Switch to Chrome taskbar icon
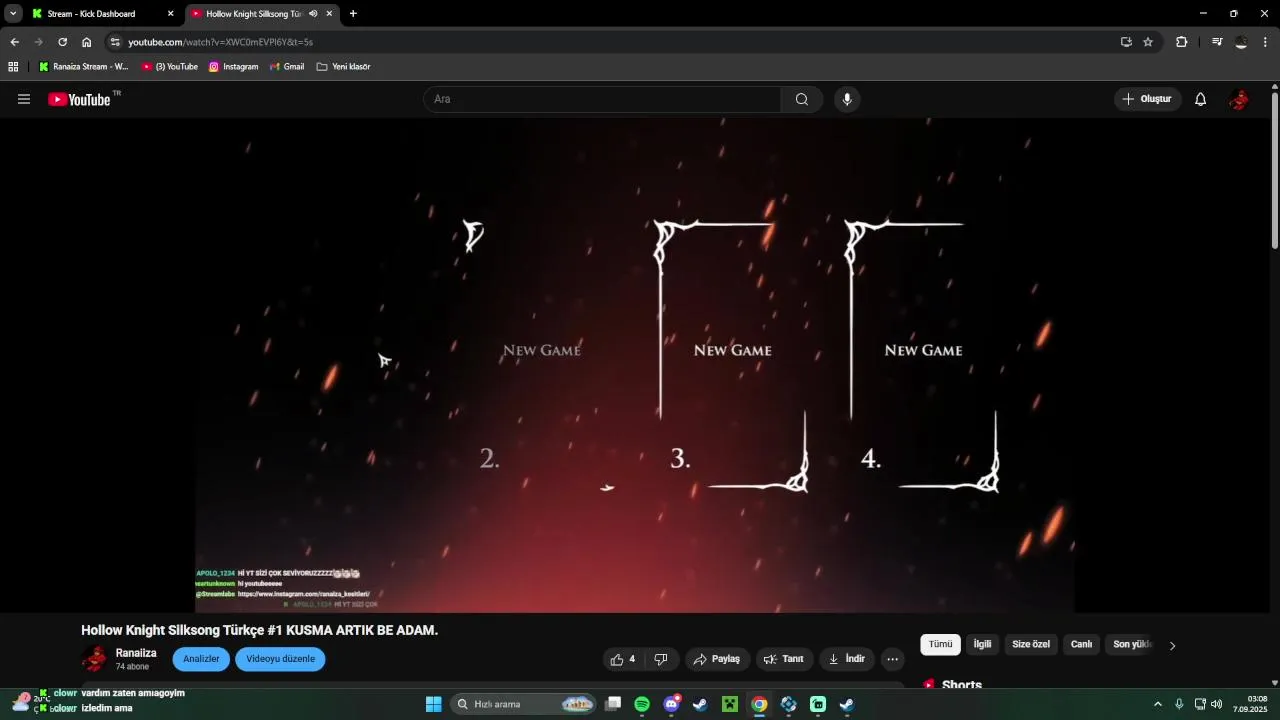 (x=760, y=704)
